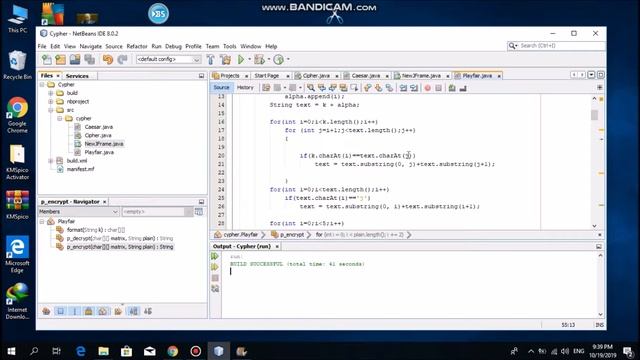Image resolution: width=640 pixels, height=360 pixels.
Task: Toggle Show Static Members filter in Navigator
Action: (75, 311)
